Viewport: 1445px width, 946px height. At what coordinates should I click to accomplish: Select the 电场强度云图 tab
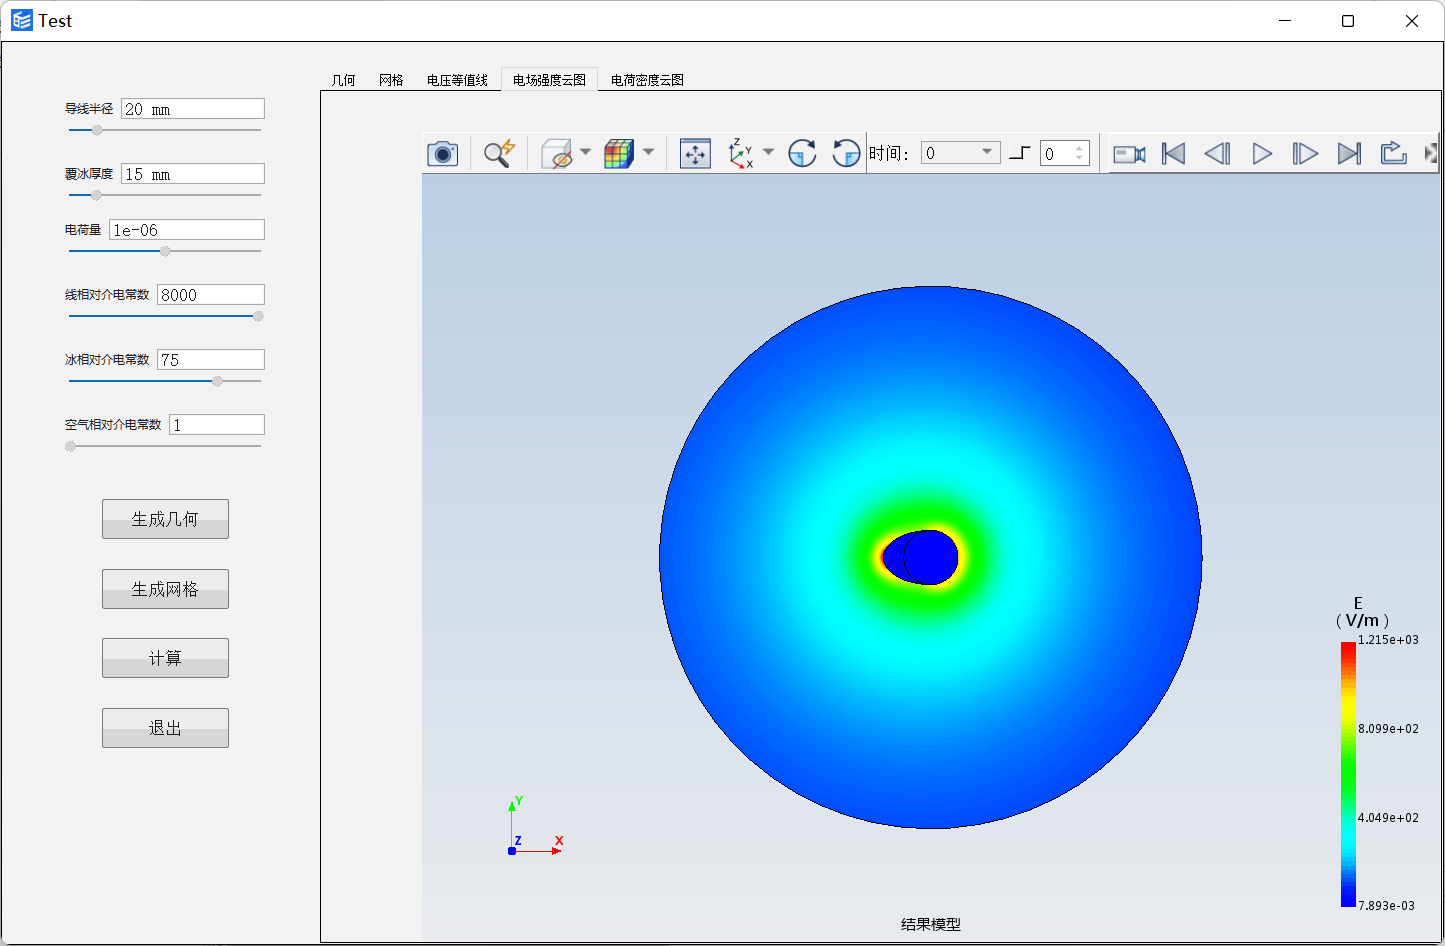tap(549, 80)
